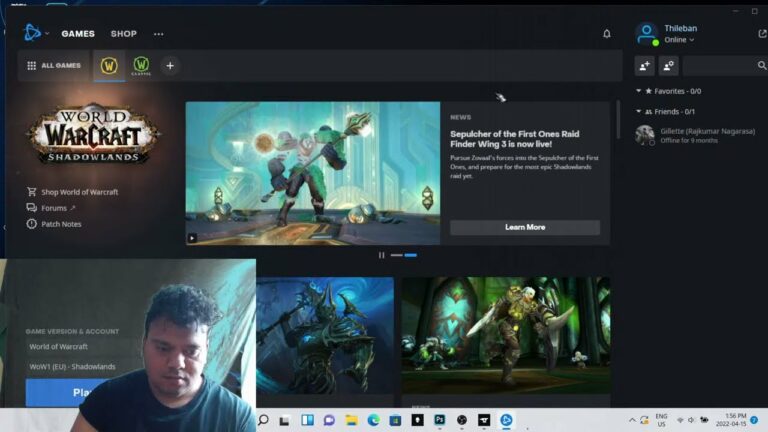Click the World of Warcraft Shadowlands logo
This screenshot has height=432, width=768.
coord(93,133)
